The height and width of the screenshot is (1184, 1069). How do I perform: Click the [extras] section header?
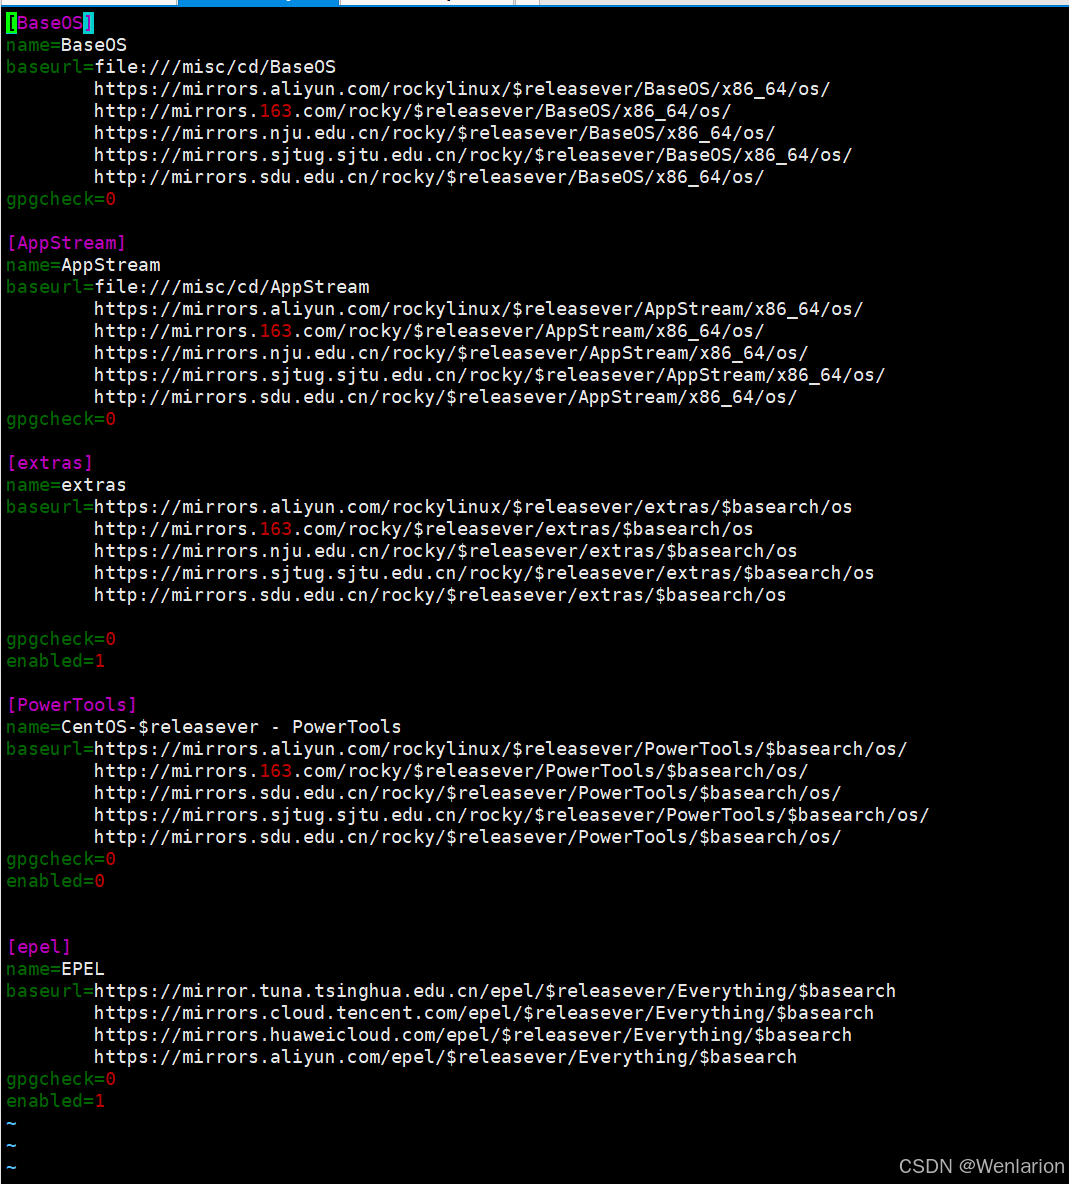[50, 463]
